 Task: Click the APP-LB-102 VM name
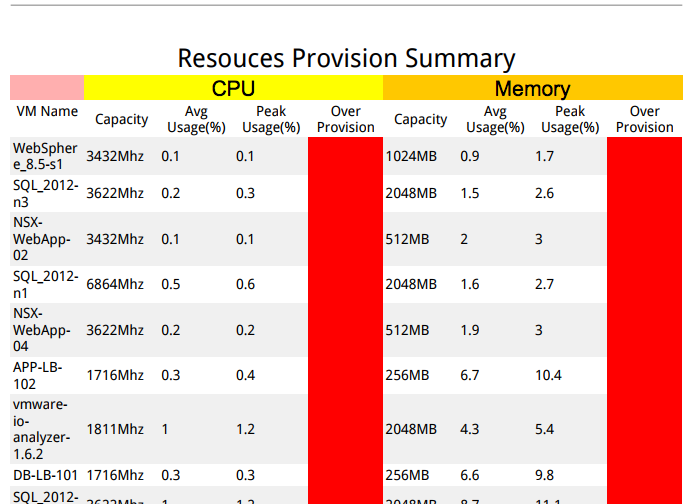tap(39, 375)
